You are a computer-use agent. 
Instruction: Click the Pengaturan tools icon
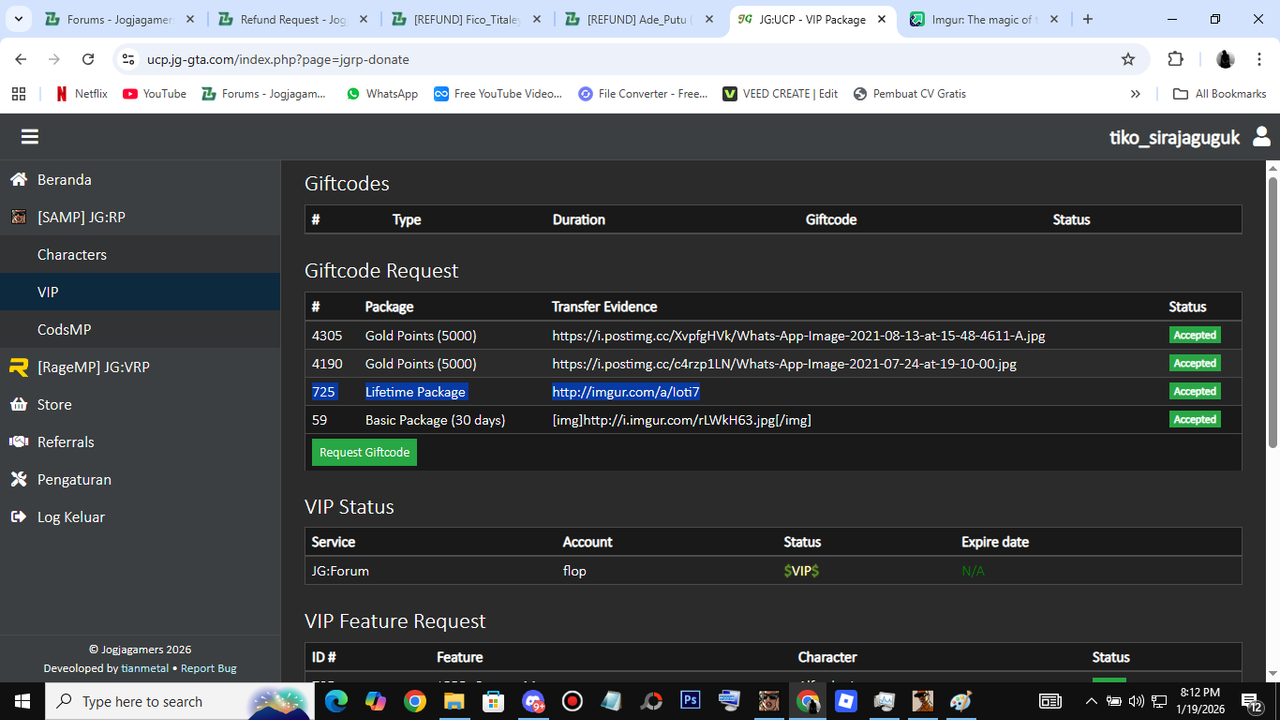click(18, 479)
